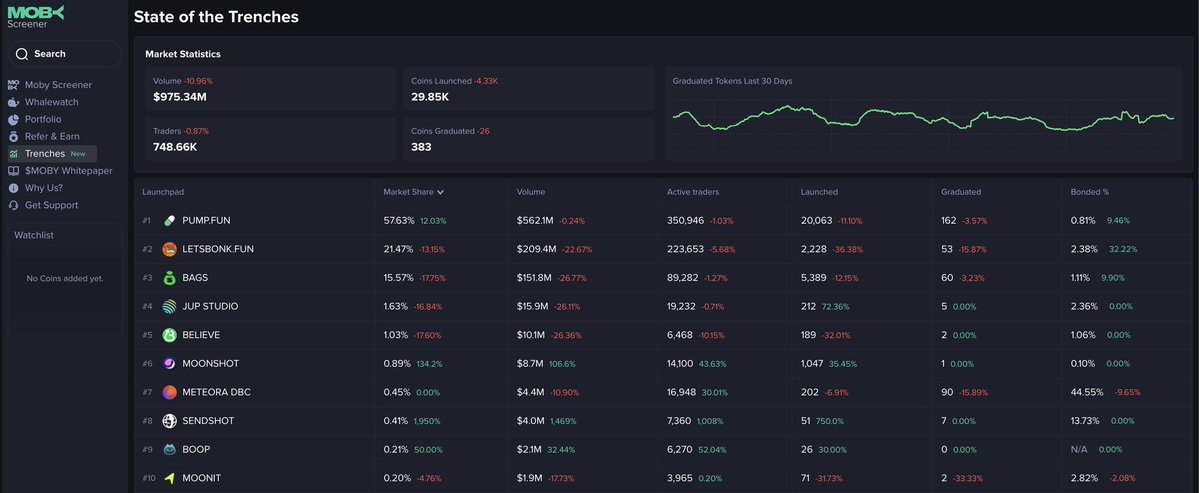Click the Watchlist panel heading

tap(34, 235)
